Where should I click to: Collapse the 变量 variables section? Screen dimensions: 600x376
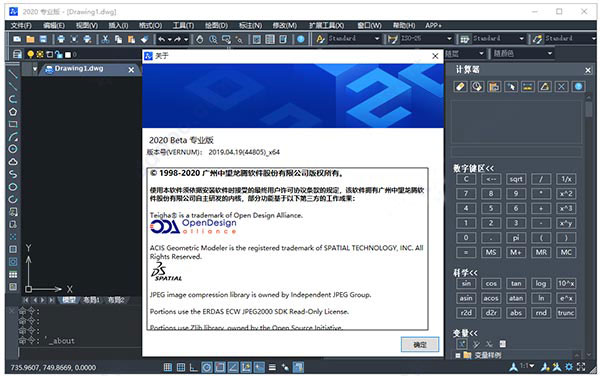465,333
